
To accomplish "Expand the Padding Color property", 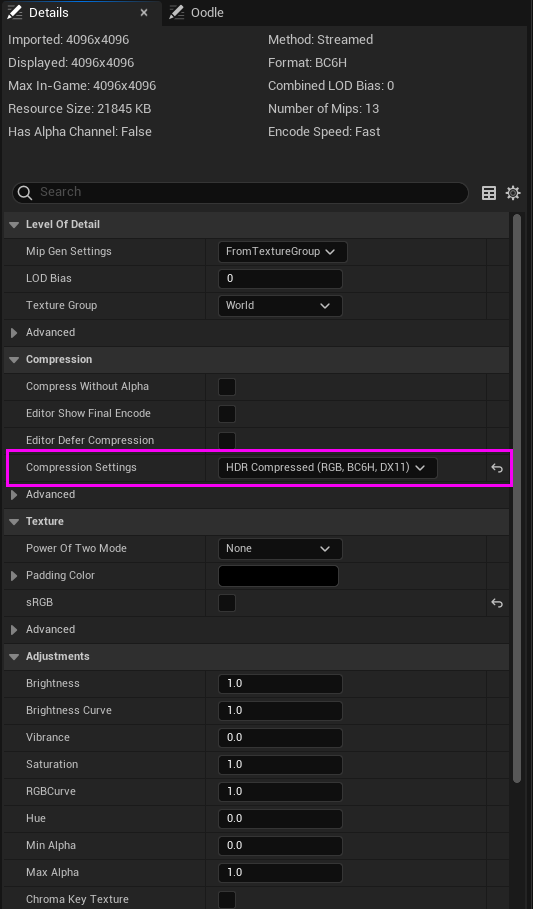I will click(14, 576).
